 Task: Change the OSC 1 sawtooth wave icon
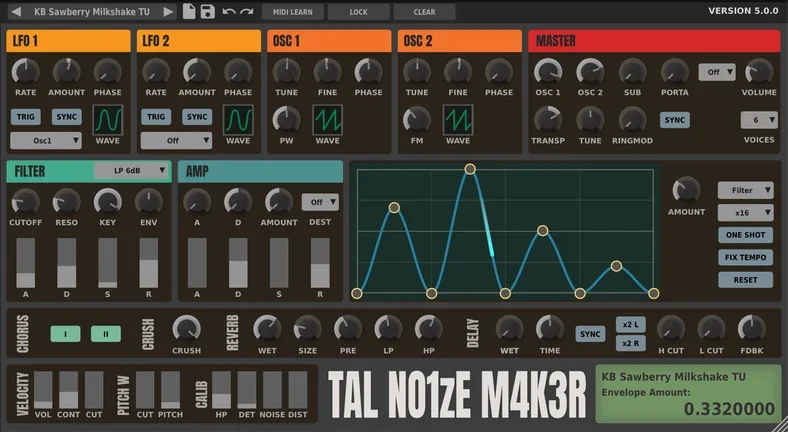pos(328,120)
